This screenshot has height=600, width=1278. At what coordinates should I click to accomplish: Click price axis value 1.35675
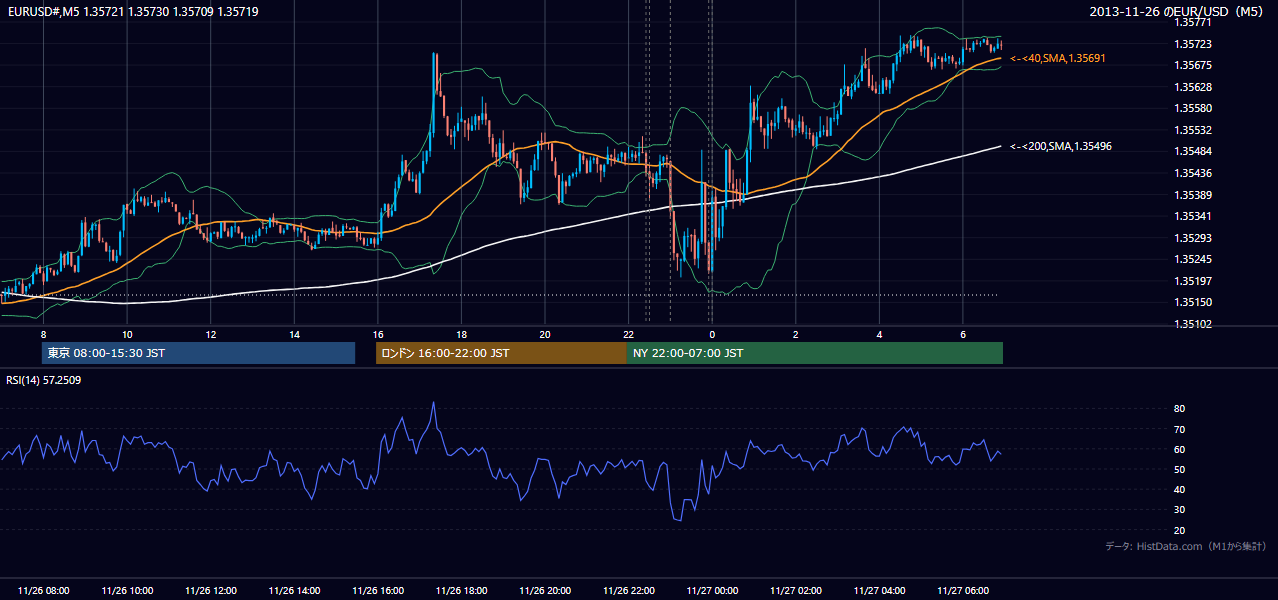coord(1191,66)
